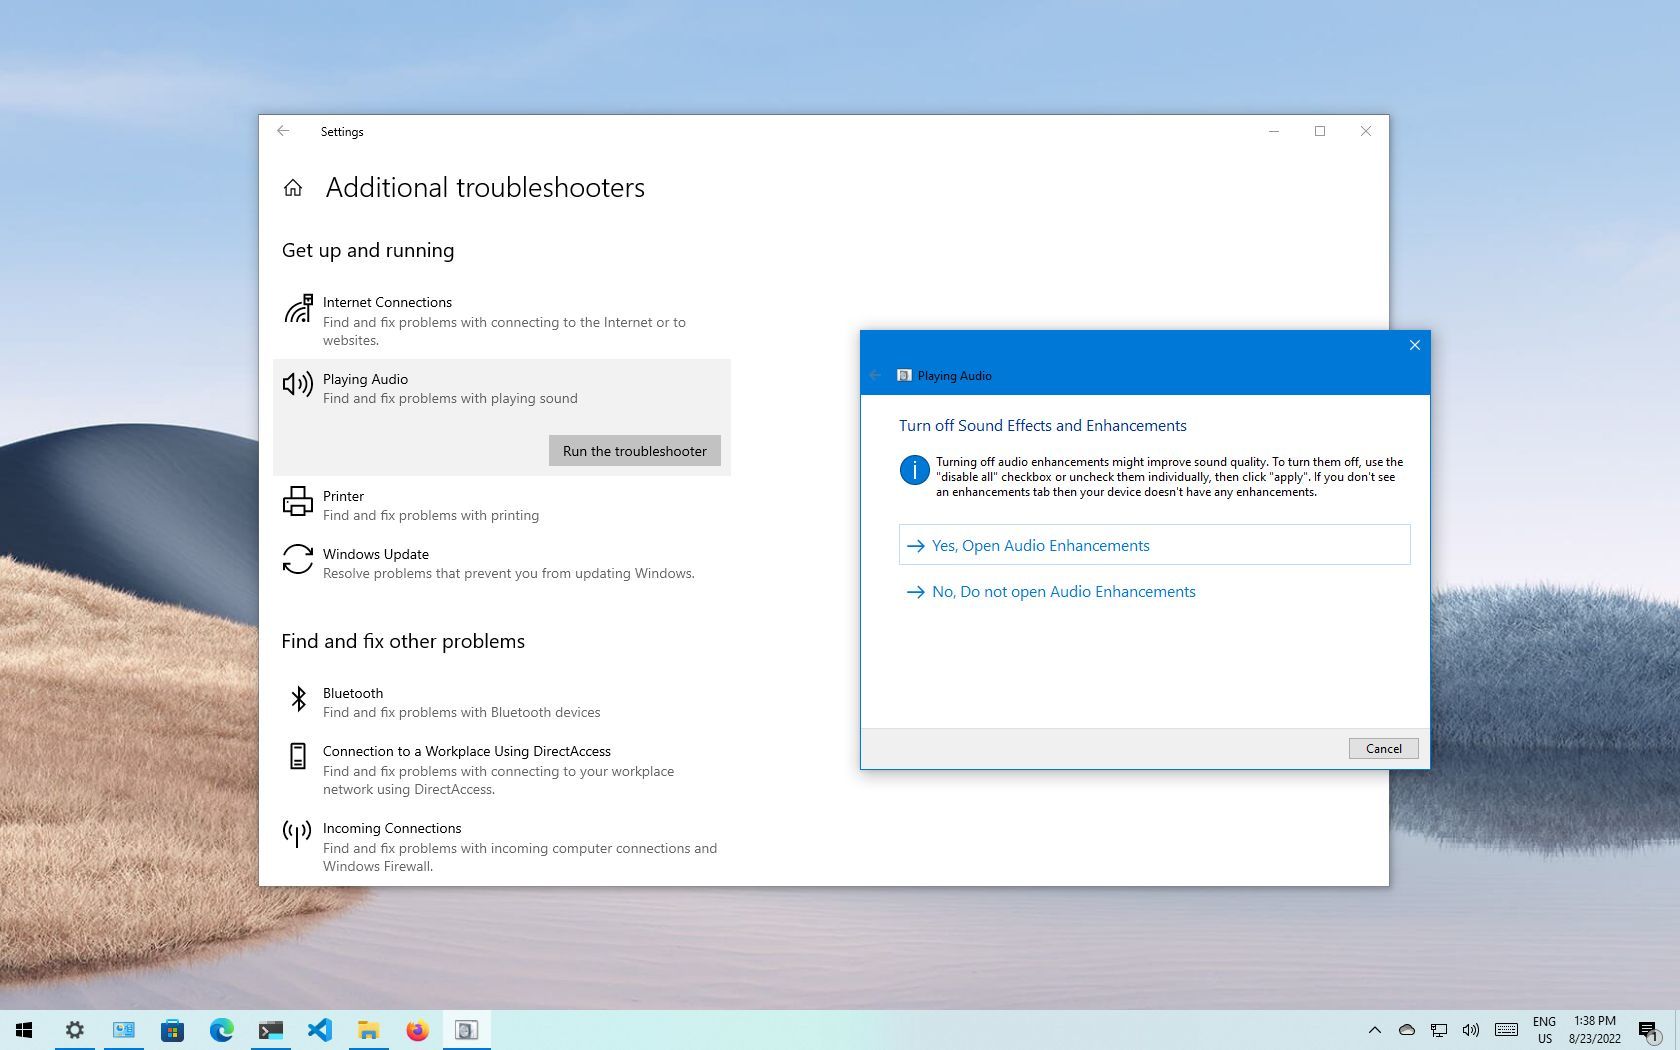1680x1050 pixels.
Task: Select the Printer troubleshooter icon
Action: (x=298, y=502)
